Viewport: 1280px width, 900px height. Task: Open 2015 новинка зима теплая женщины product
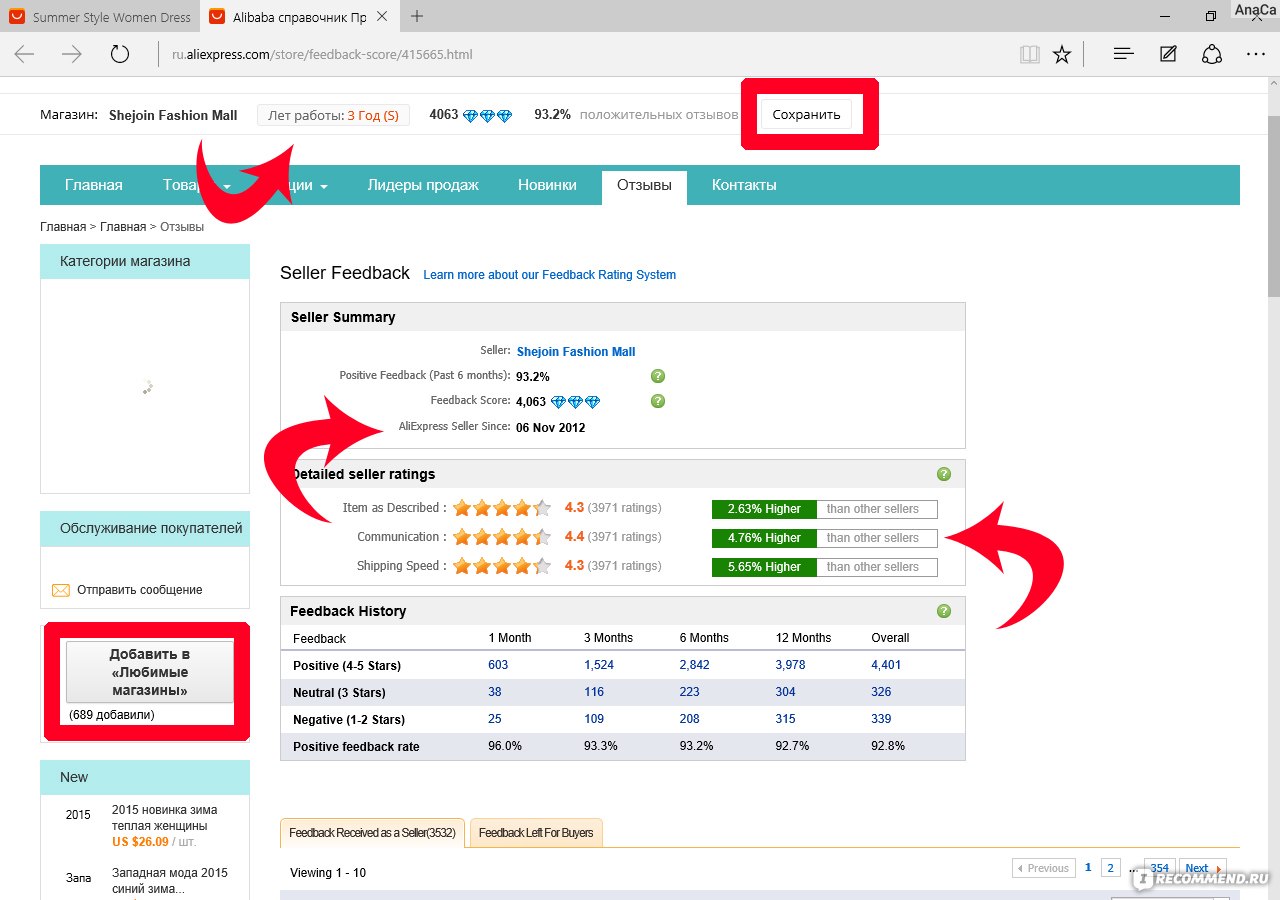(x=164, y=818)
